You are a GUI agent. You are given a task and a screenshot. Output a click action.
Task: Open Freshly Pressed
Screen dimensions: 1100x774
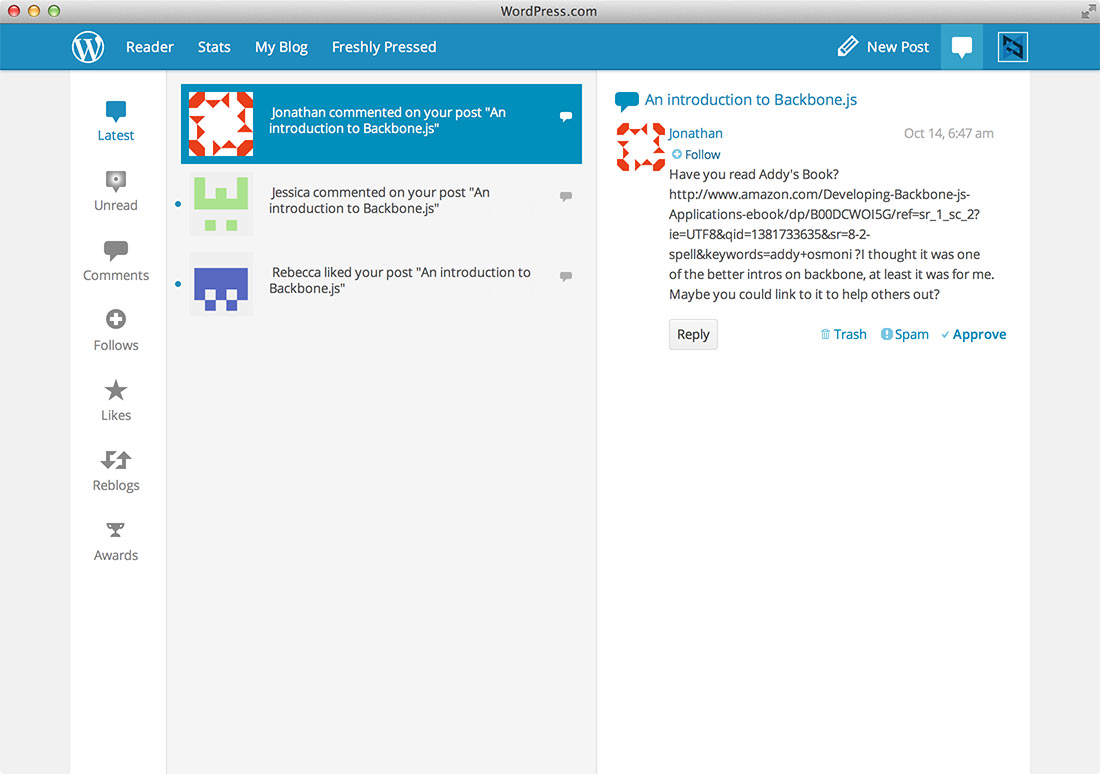point(384,46)
